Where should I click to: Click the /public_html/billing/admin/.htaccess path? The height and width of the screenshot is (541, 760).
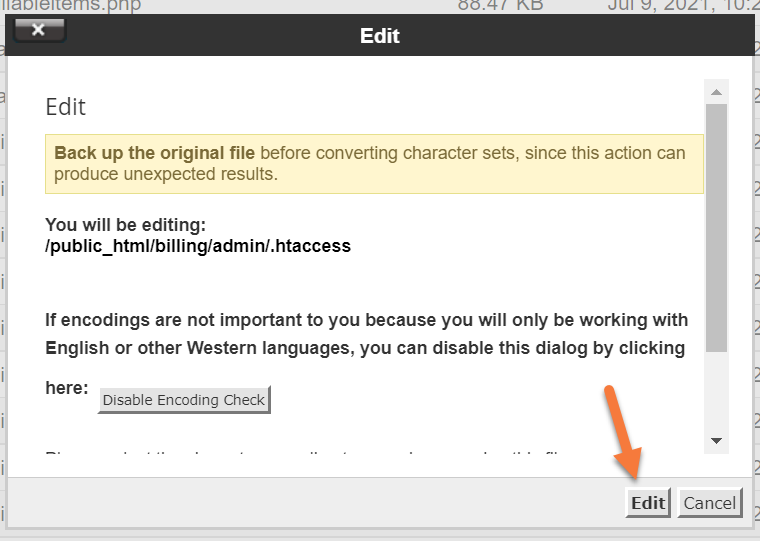198,246
